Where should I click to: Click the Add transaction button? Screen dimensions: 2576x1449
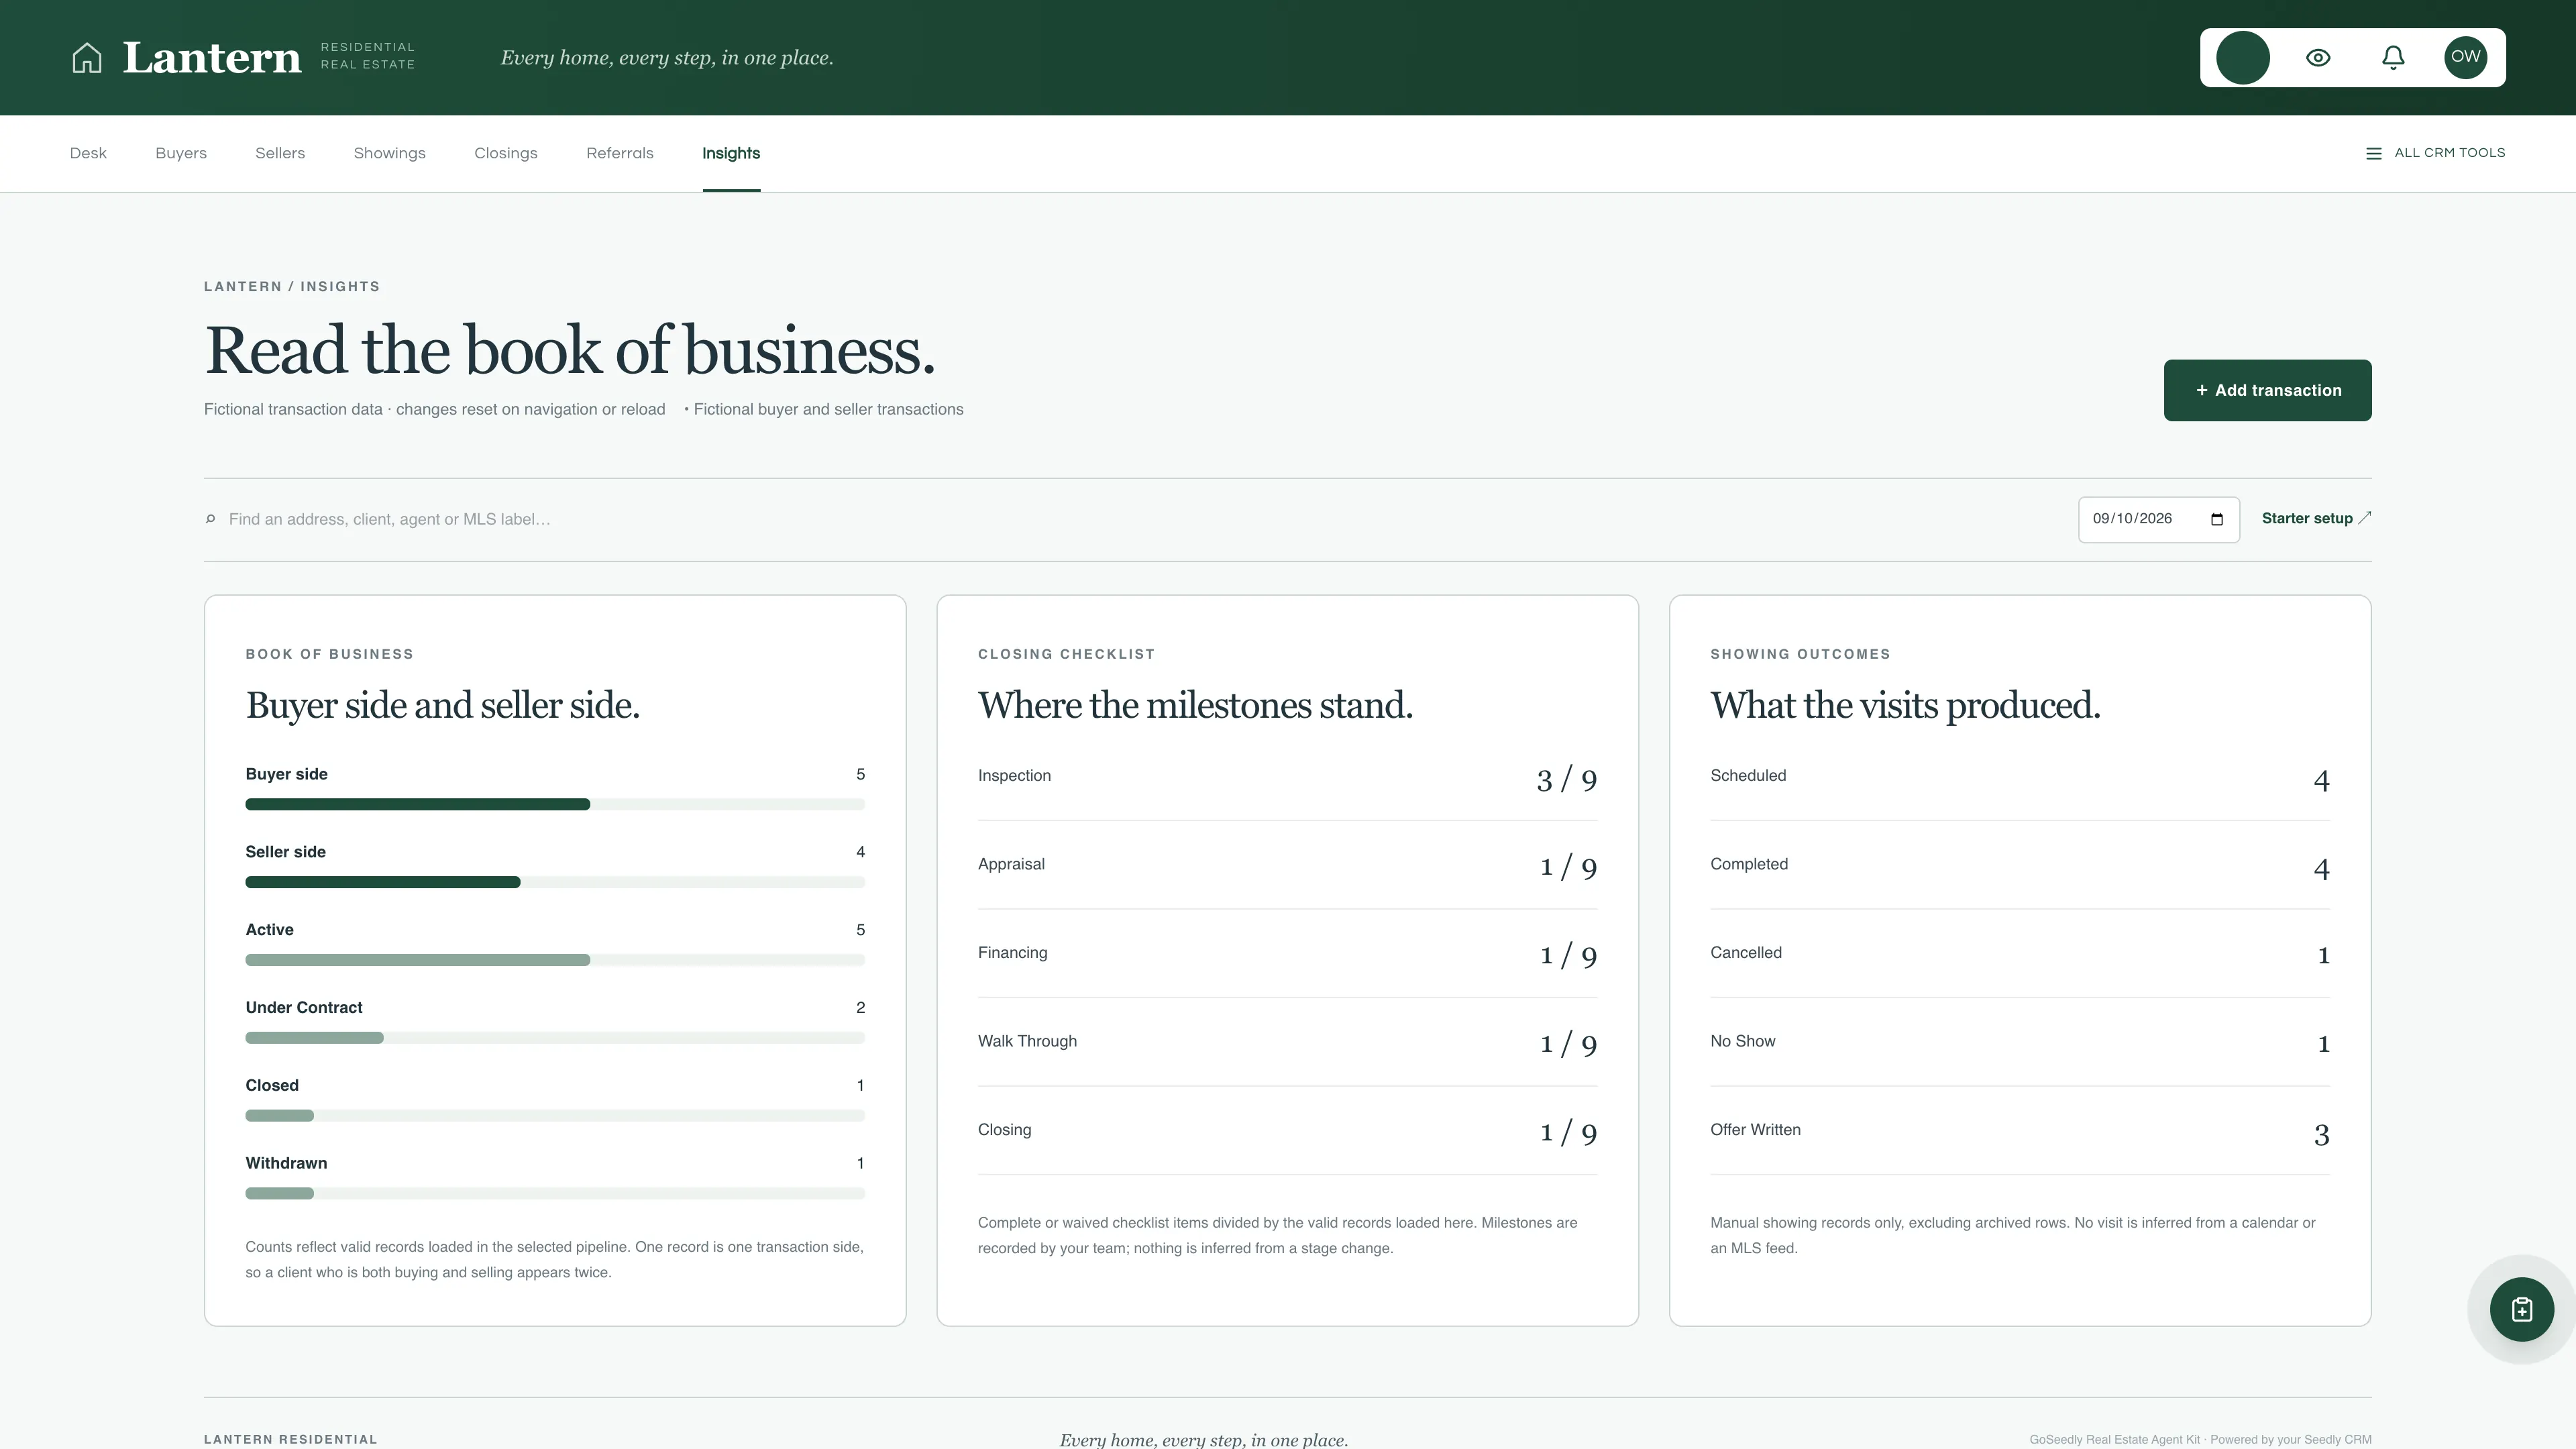pyautogui.click(x=2268, y=390)
